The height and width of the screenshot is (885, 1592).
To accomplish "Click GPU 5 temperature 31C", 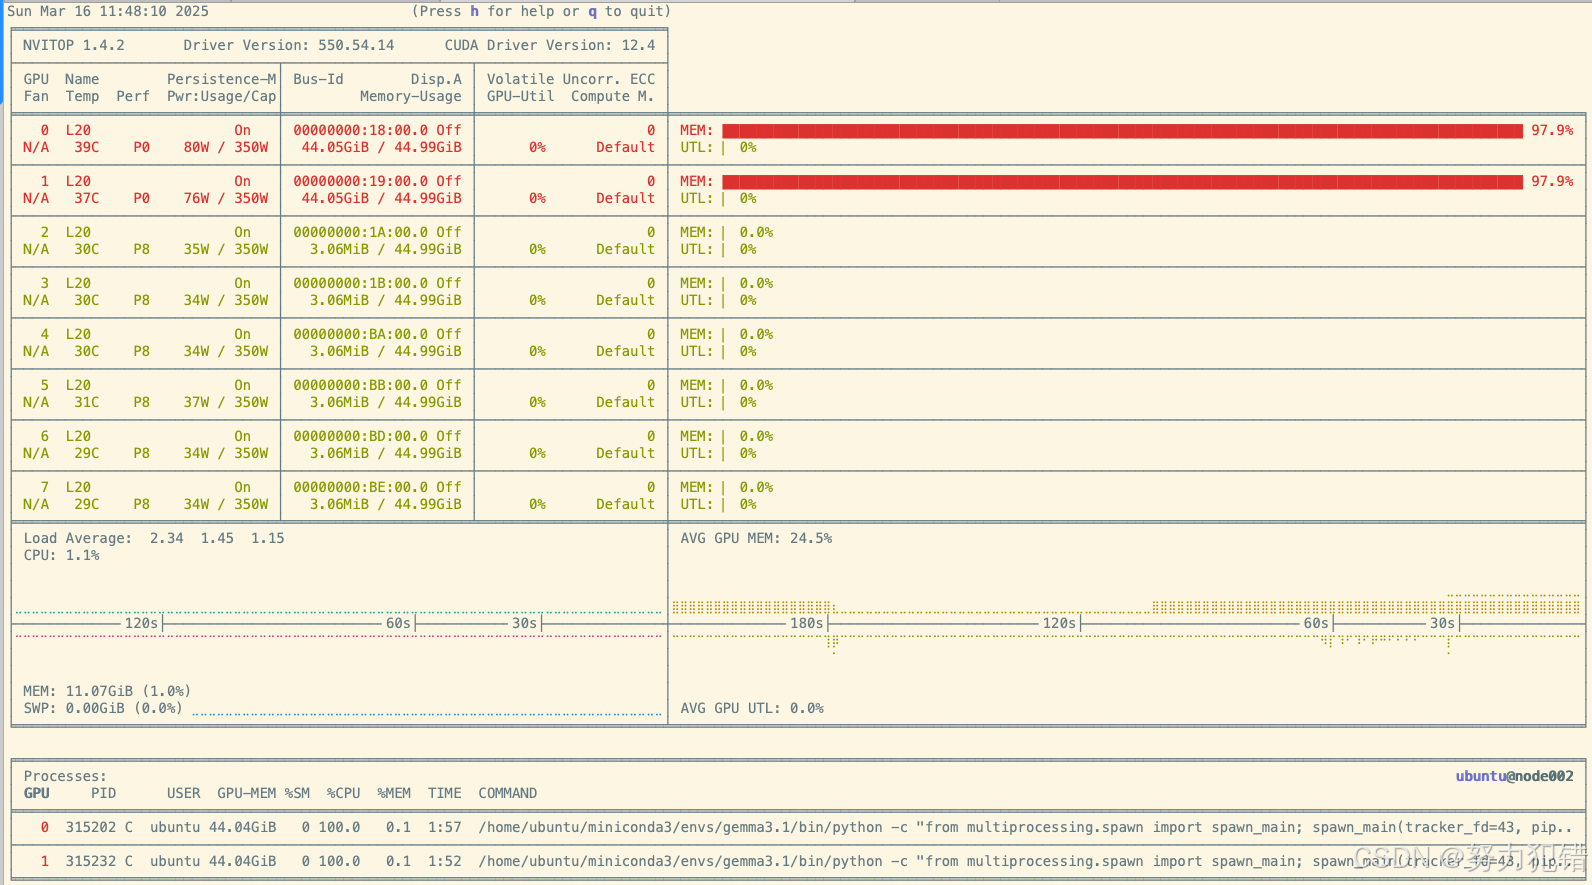I will pyautogui.click(x=87, y=402).
